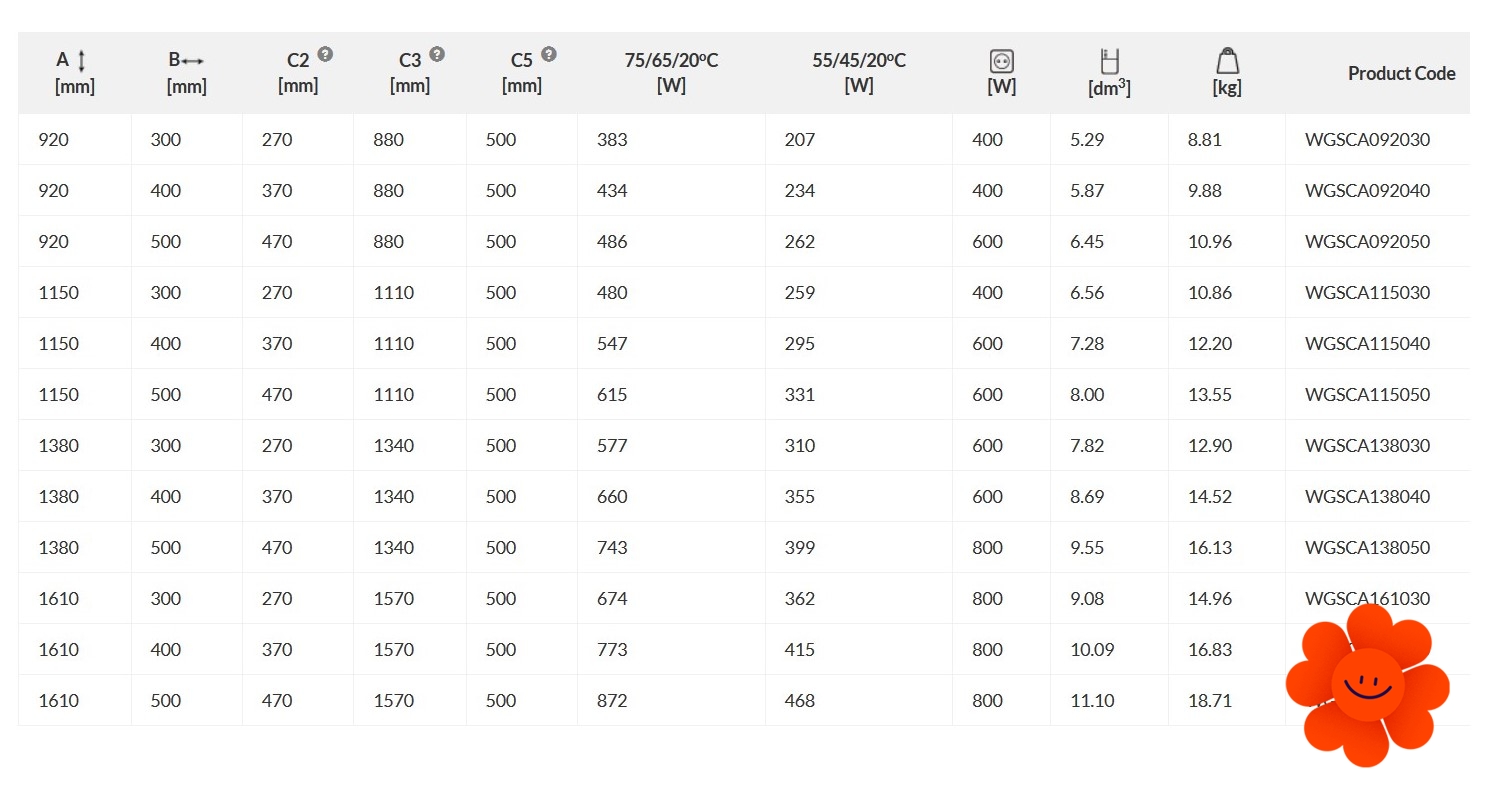Screen dimensions: 1492x801
Task: Click the water volume container icon
Action: pyautogui.click(x=1109, y=61)
